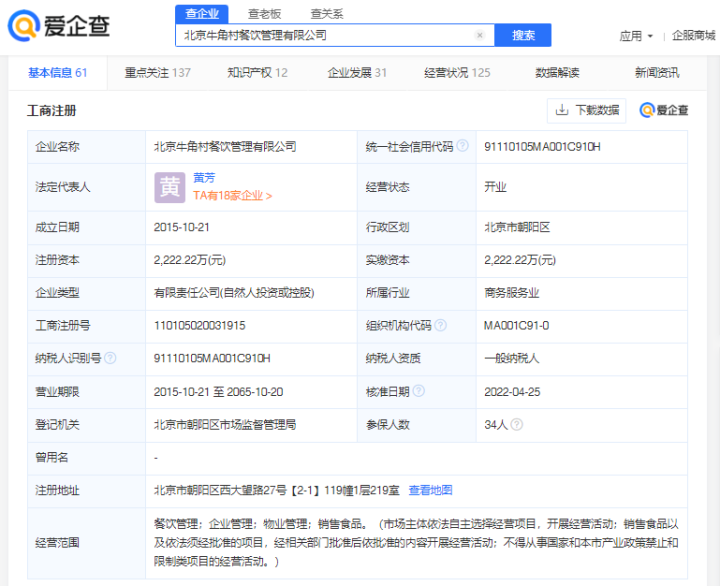Select the 2015-10-21 establishment date value

tap(181, 227)
